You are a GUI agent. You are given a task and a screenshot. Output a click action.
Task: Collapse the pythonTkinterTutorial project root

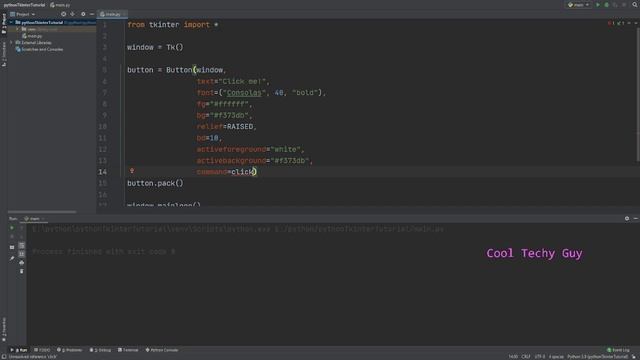tap(11, 22)
